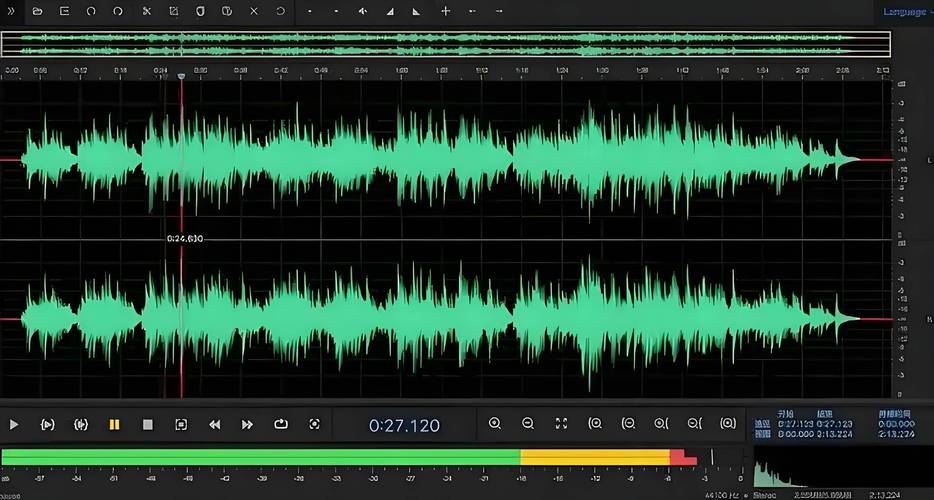Click the playhead marker on the timeline ruler
934x500 pixels.
coord(182,76)
